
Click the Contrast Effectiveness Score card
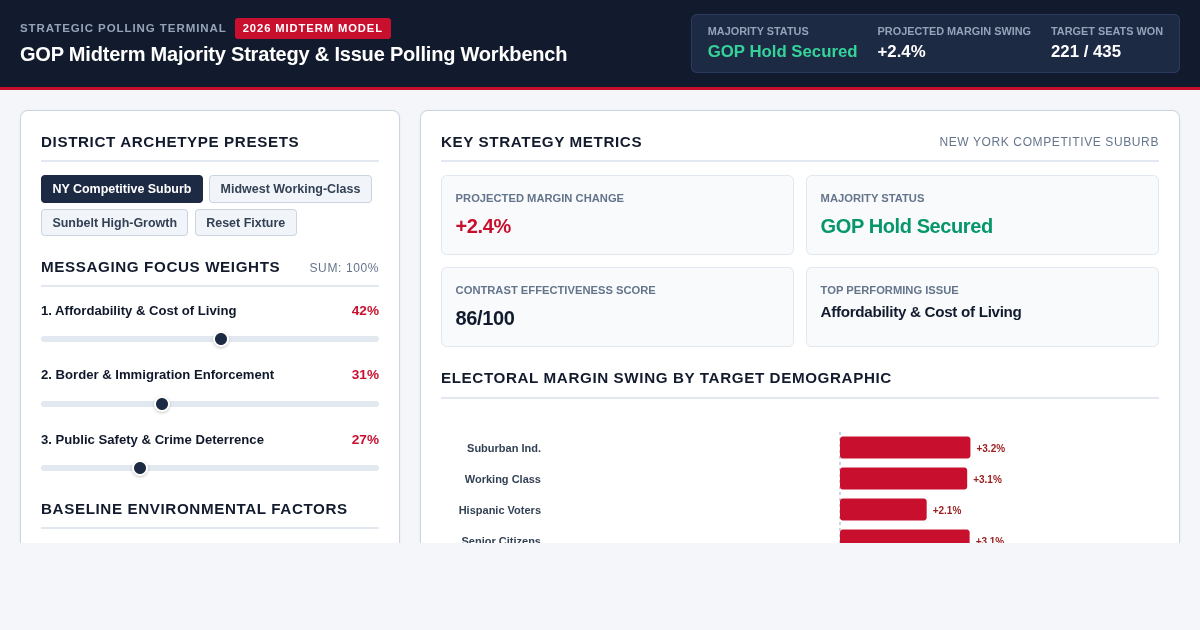click(x=617, y=307)
